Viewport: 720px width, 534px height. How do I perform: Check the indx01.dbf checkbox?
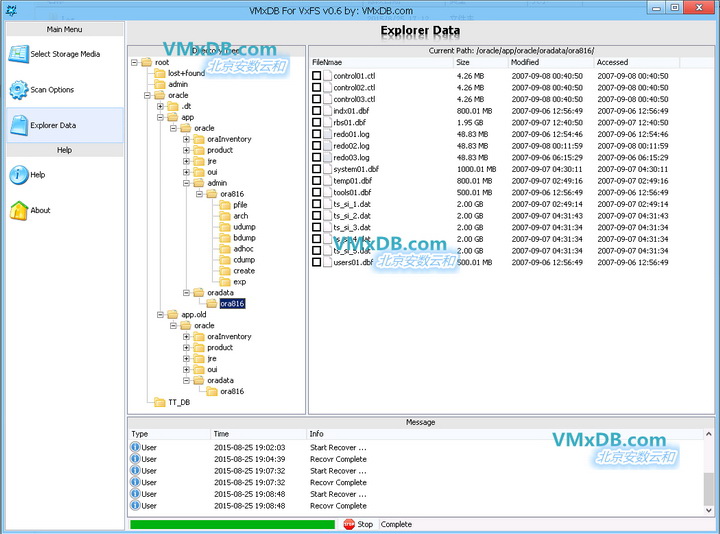316,110
